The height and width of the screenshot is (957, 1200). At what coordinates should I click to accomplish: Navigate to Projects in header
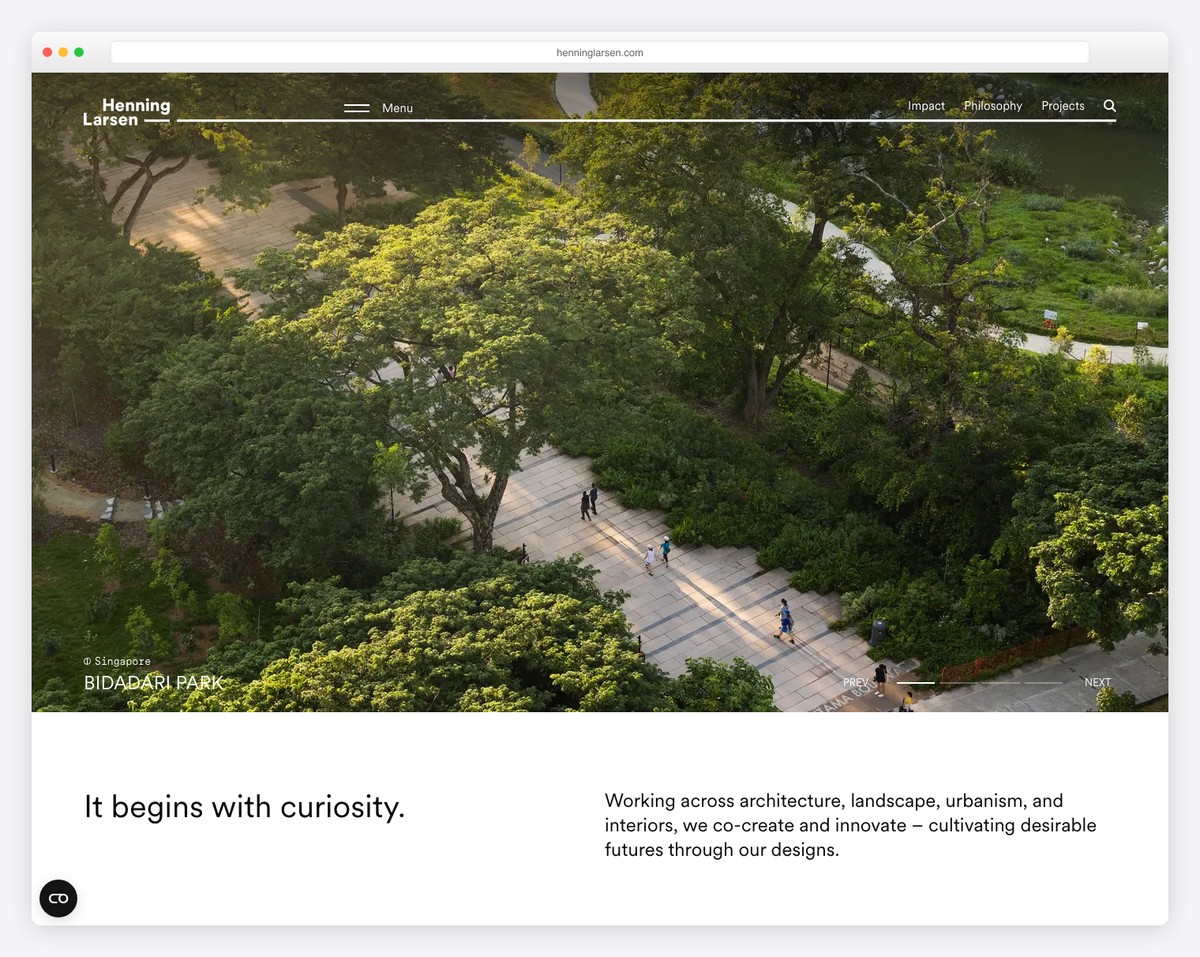pyautogui.click(x=1062, y=106)
